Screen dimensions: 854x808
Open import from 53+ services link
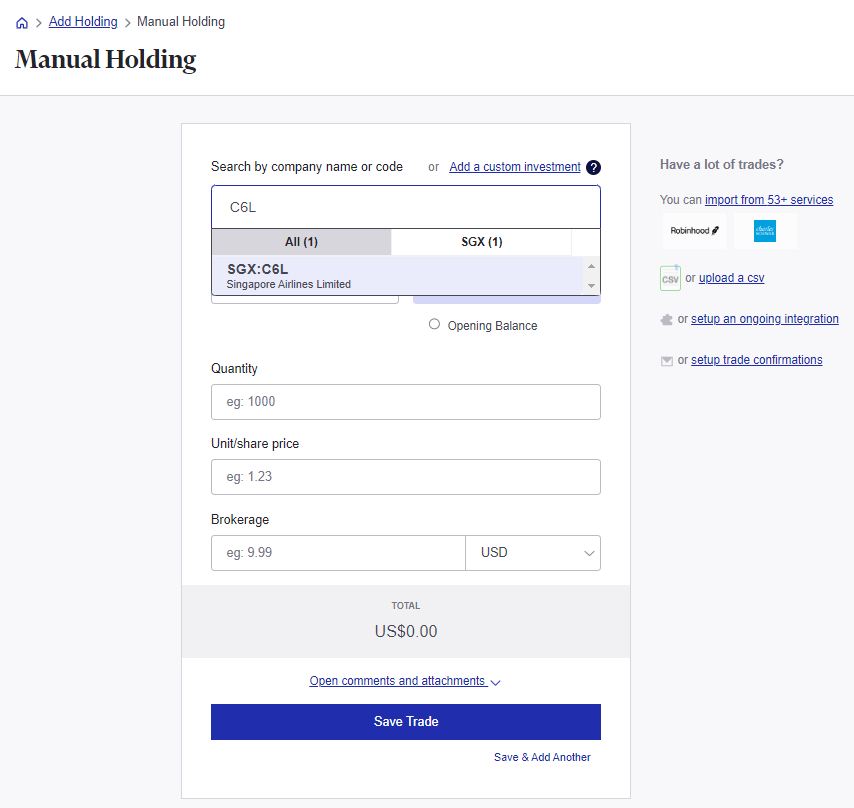768,200
